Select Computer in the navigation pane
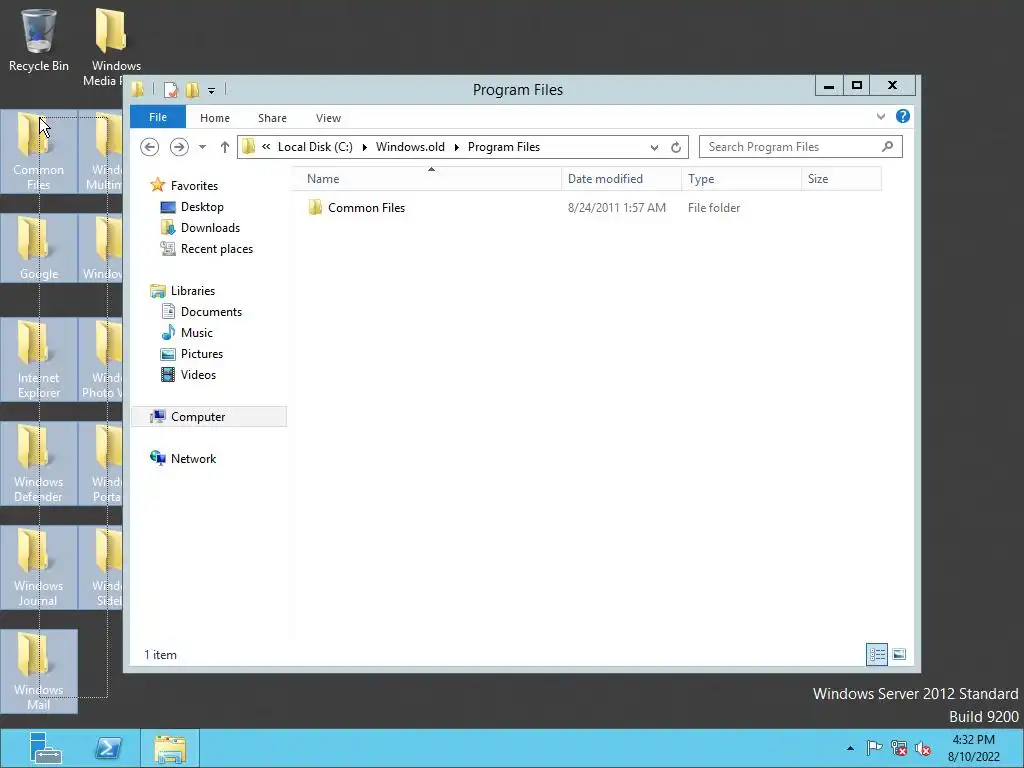 (x=209, y=417)
